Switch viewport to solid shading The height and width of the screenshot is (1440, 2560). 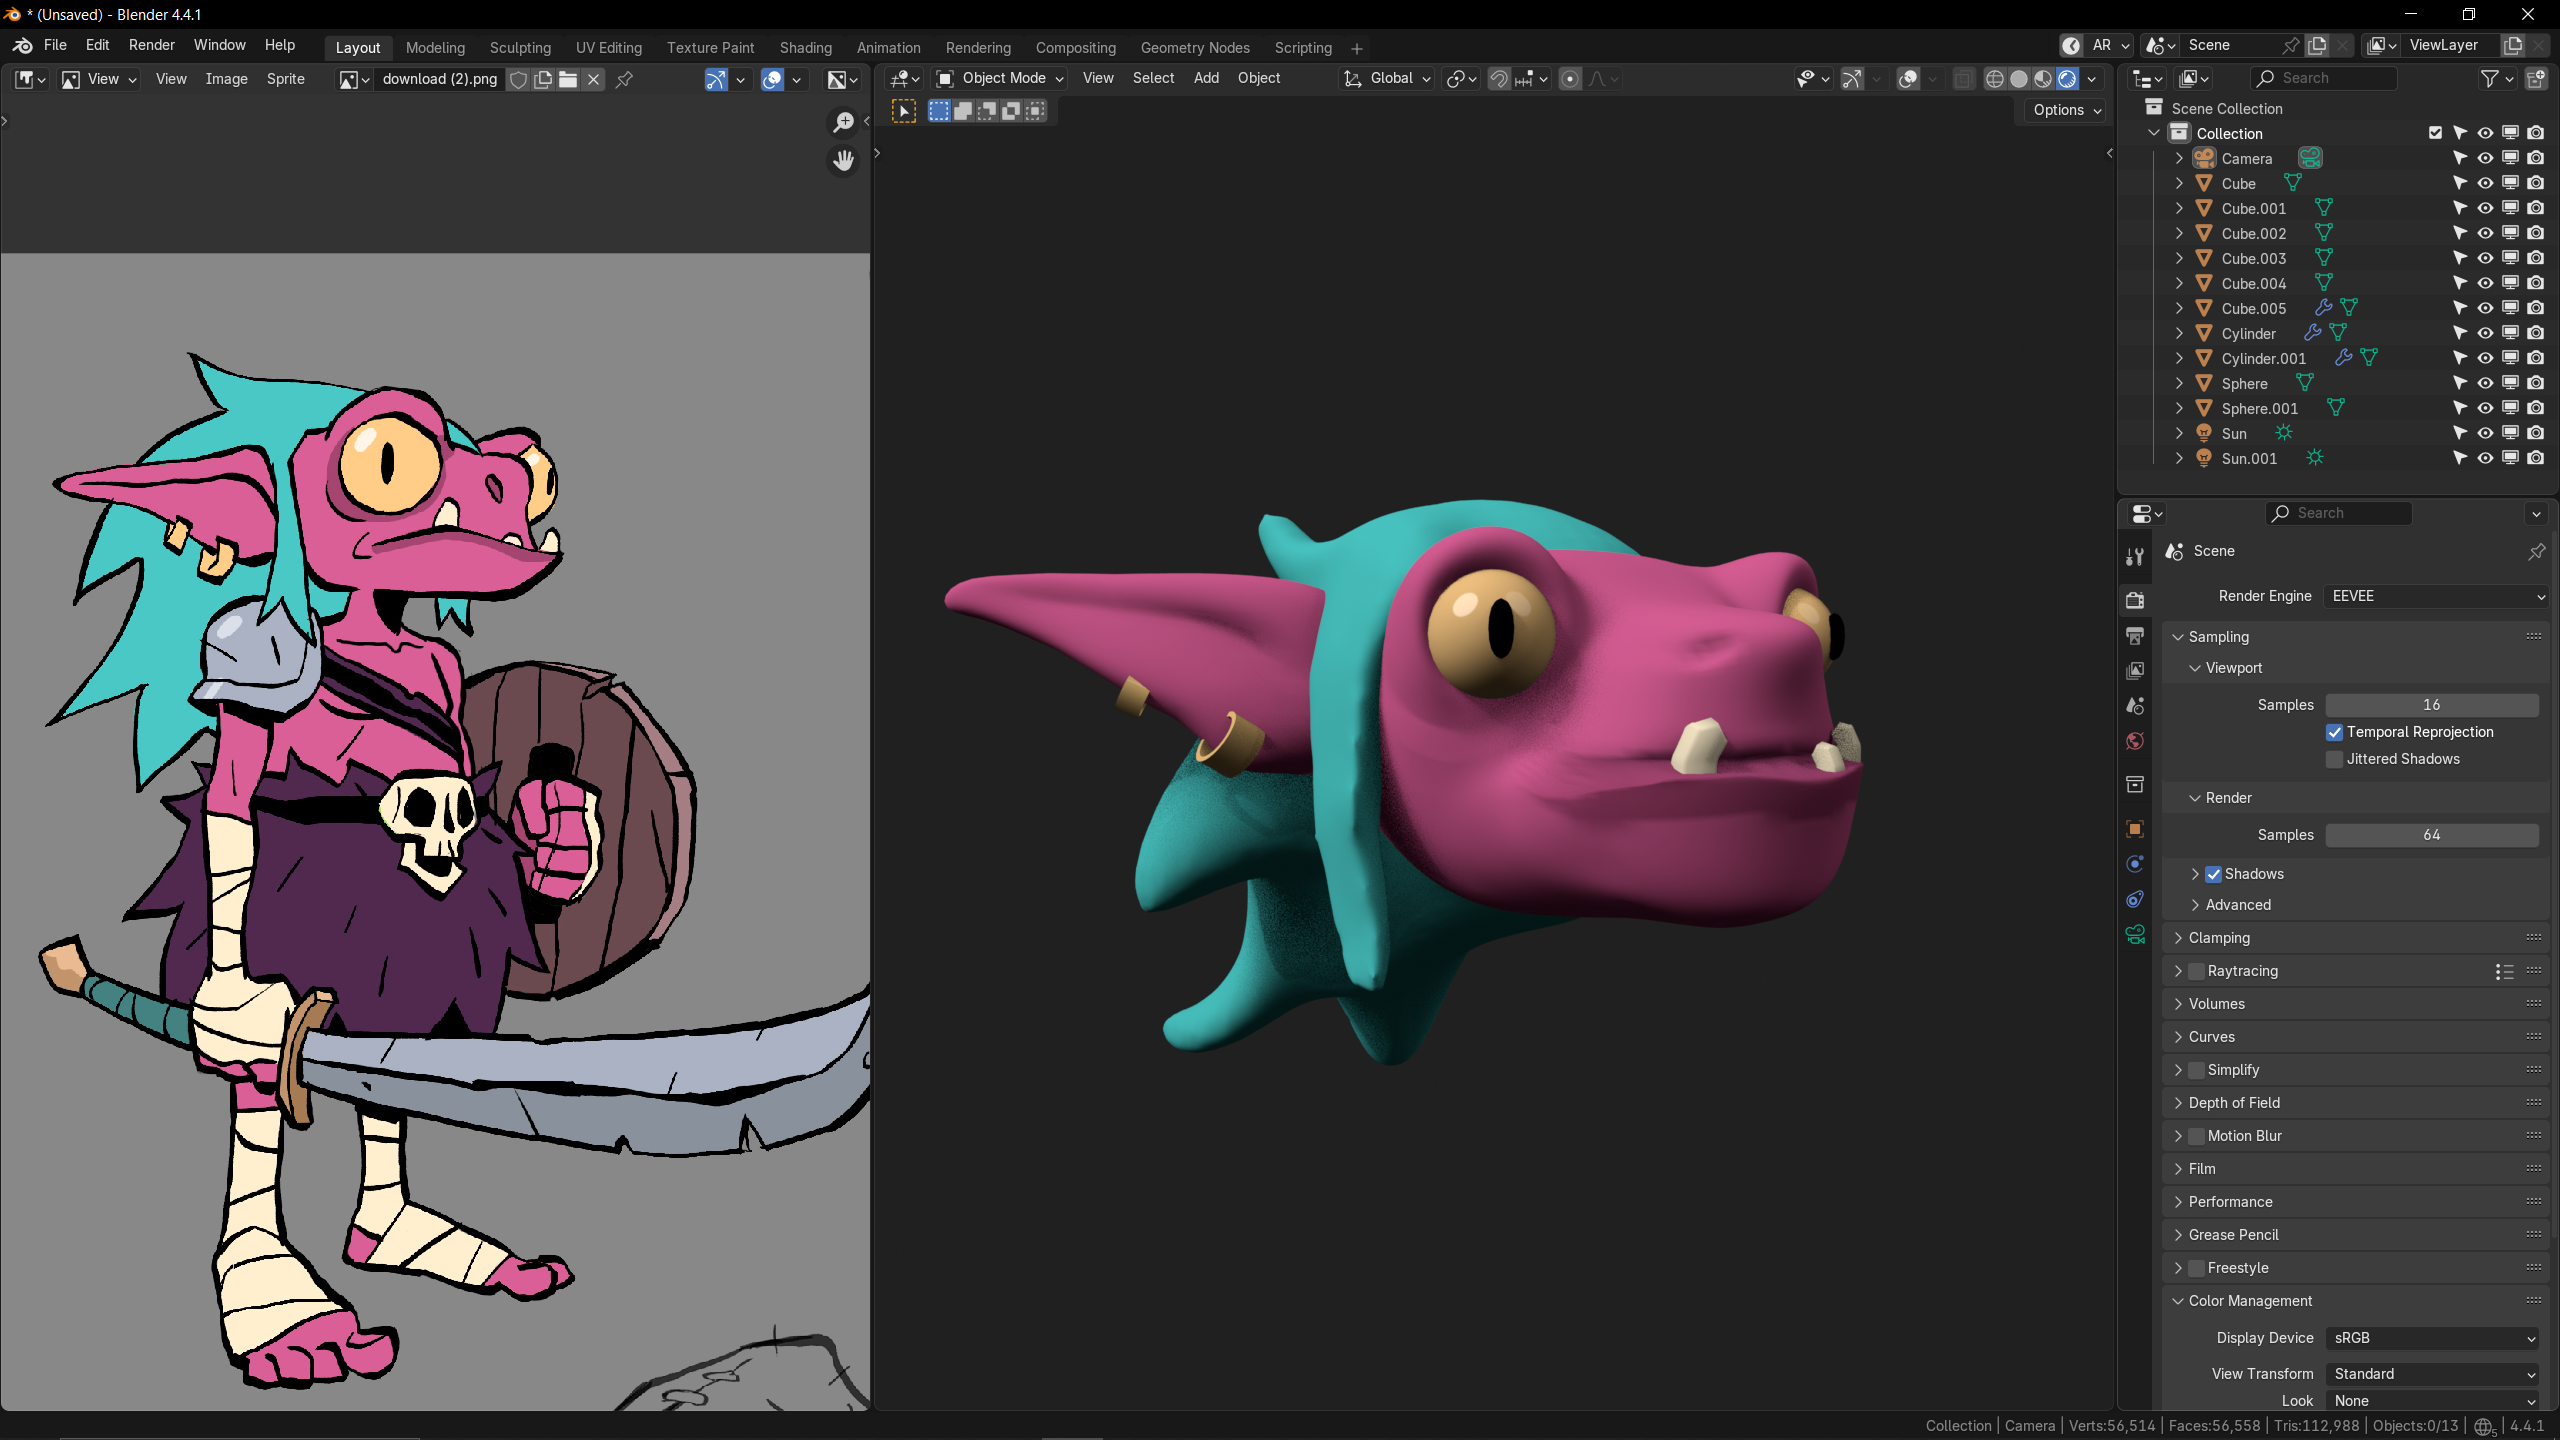point(2019,79)
